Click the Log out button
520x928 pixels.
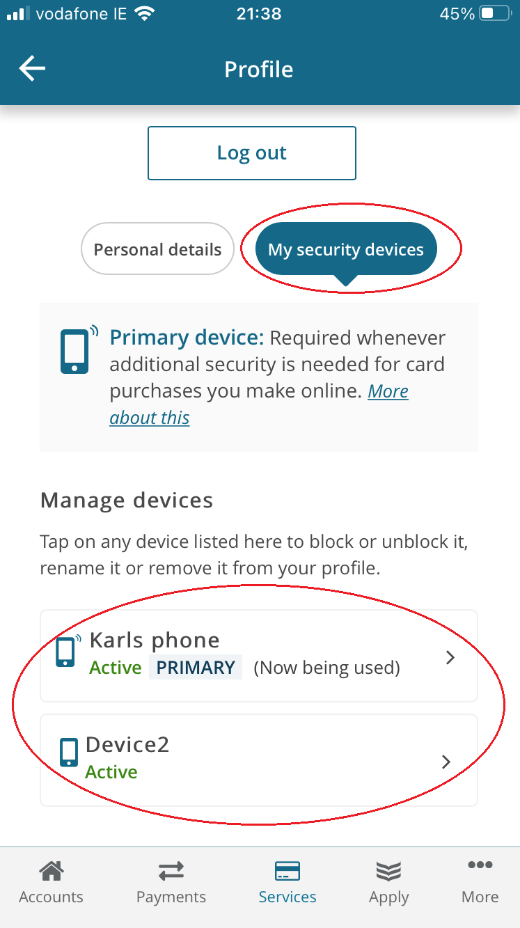tap(252, 153)
